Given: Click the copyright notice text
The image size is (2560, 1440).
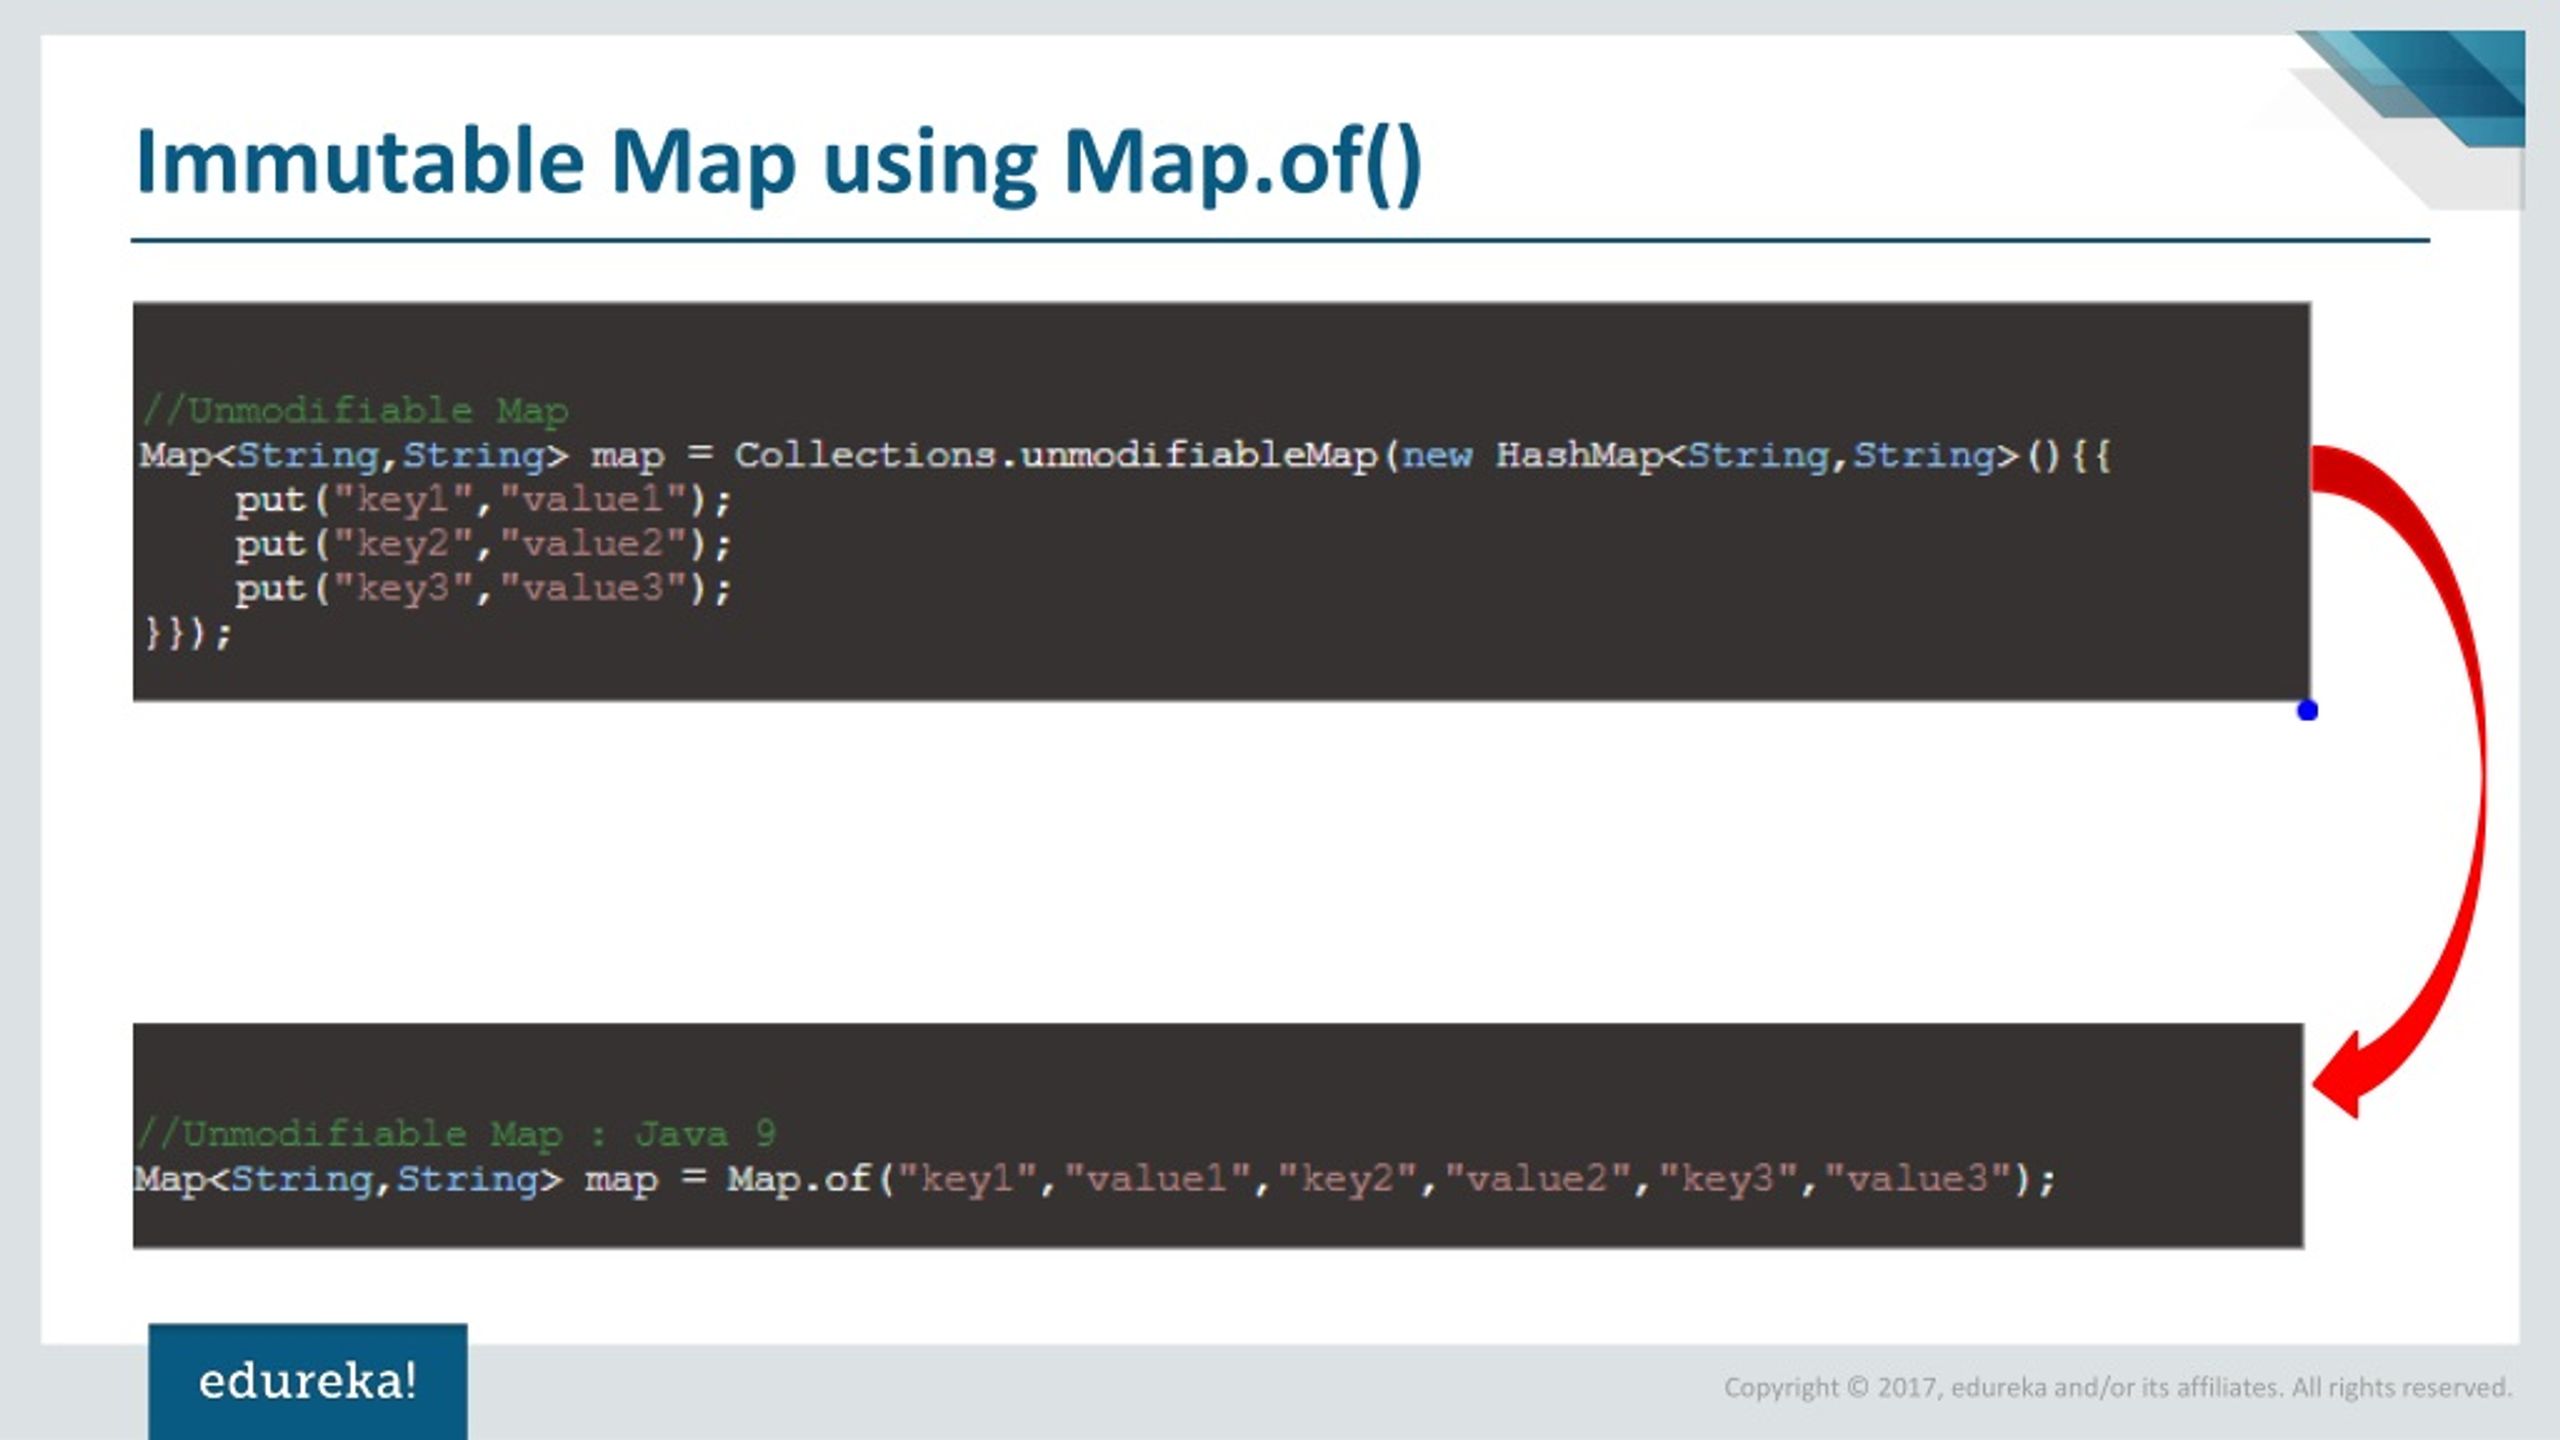Looking at the screenshot, I should (x=2117, y=1388).
